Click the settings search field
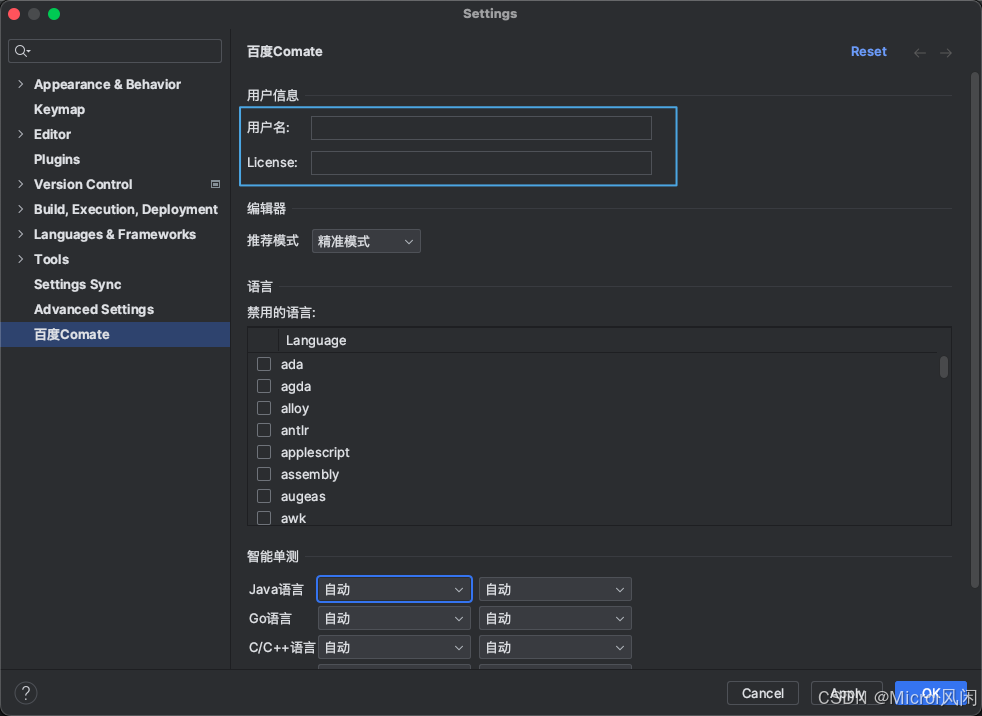Viewport: 982px width, 716px height. pyautogui.click(x=115, y=51)
